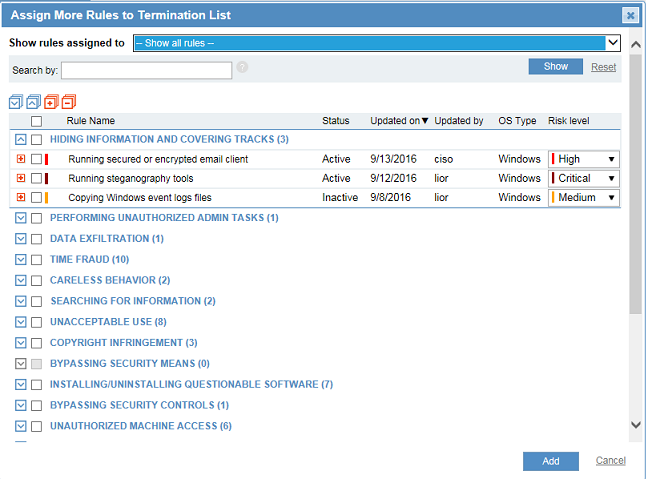
Task: Expand the TIME FRAUD category
Action: [21, 260]
